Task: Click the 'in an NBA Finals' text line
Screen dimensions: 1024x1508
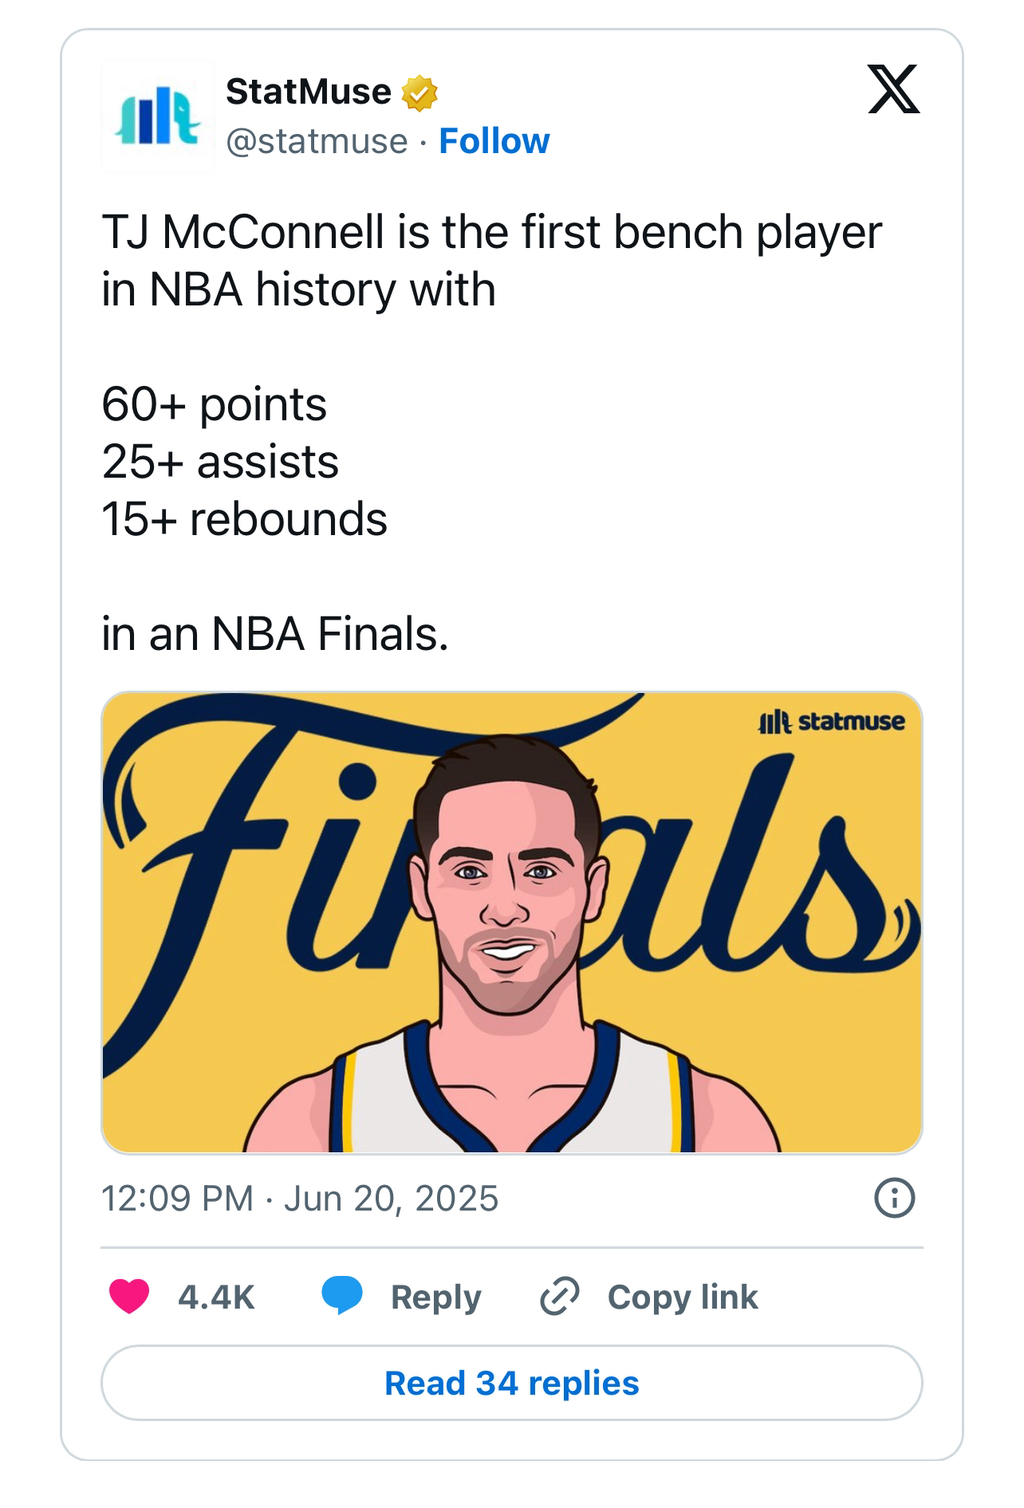Action: tap(275, 634)
